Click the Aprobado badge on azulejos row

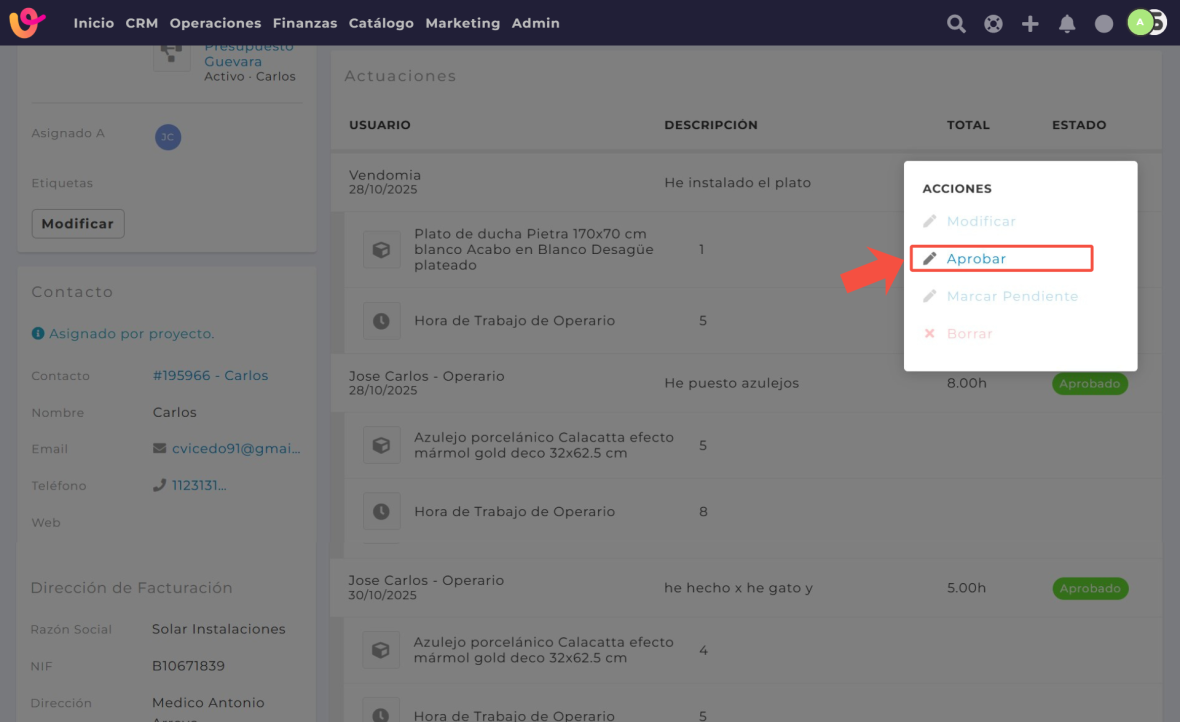1089,384
